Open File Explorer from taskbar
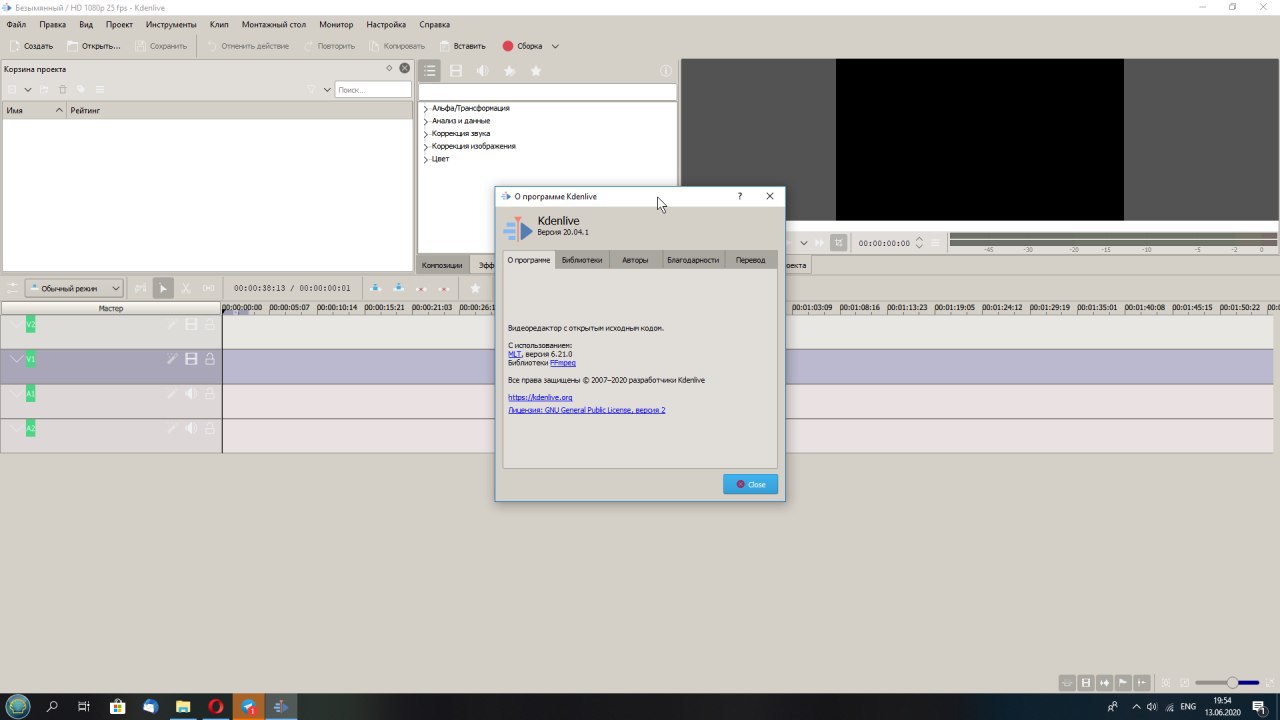Viewport: 1280px width, 720px height. (183, 706)
